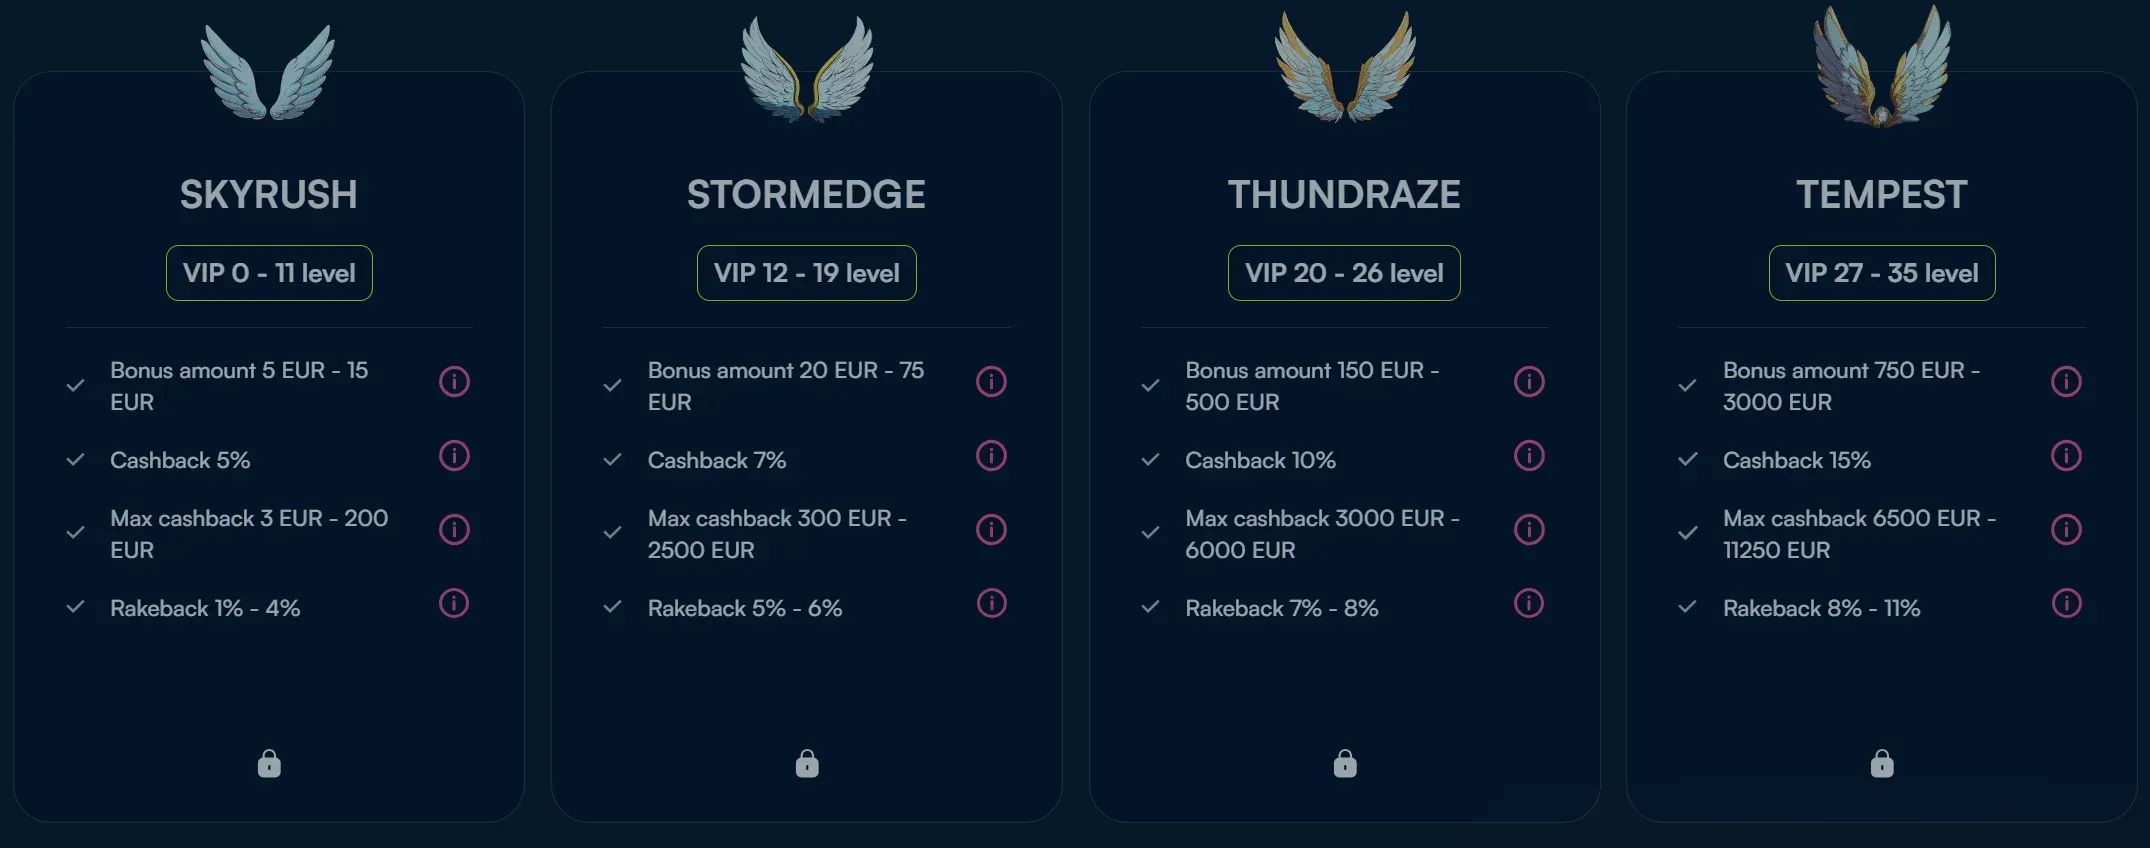Click the lock icon on the Tempest card
Screen dimensions: 2150x848
[1881, 764]
